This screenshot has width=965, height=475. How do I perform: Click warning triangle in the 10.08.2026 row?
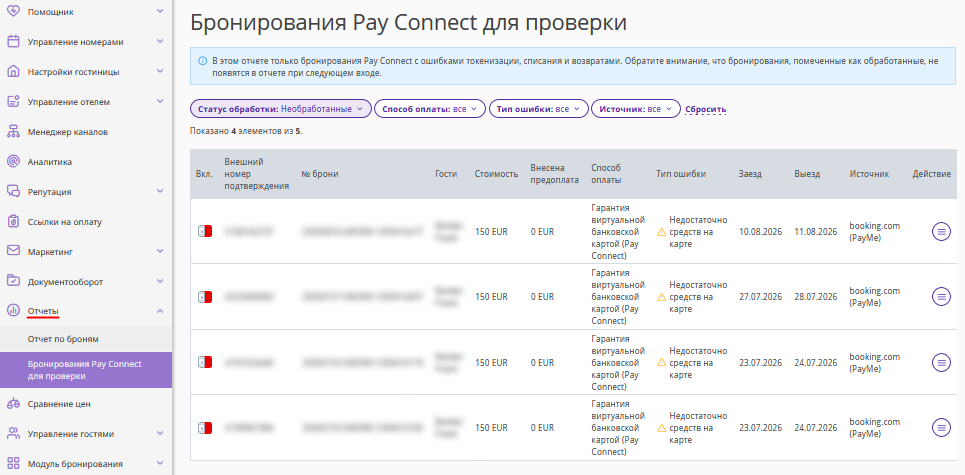point(662,232)
